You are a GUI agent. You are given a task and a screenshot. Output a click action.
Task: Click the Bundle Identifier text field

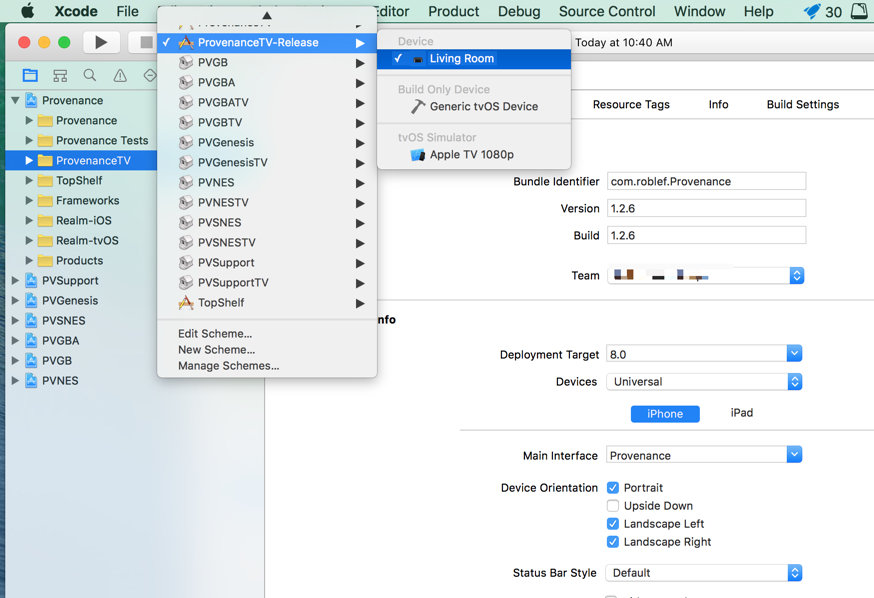click(706, 181)
